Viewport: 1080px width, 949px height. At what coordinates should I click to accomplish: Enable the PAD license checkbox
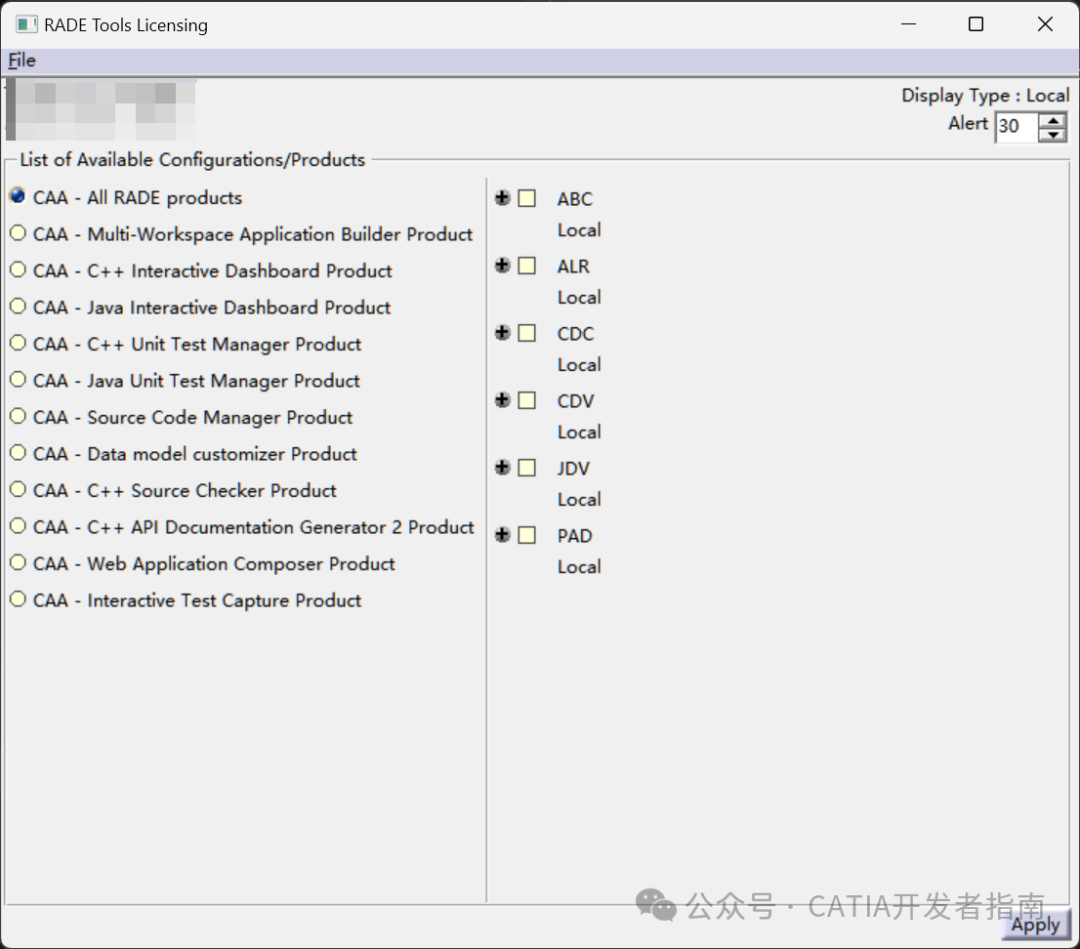pos(527,535)
